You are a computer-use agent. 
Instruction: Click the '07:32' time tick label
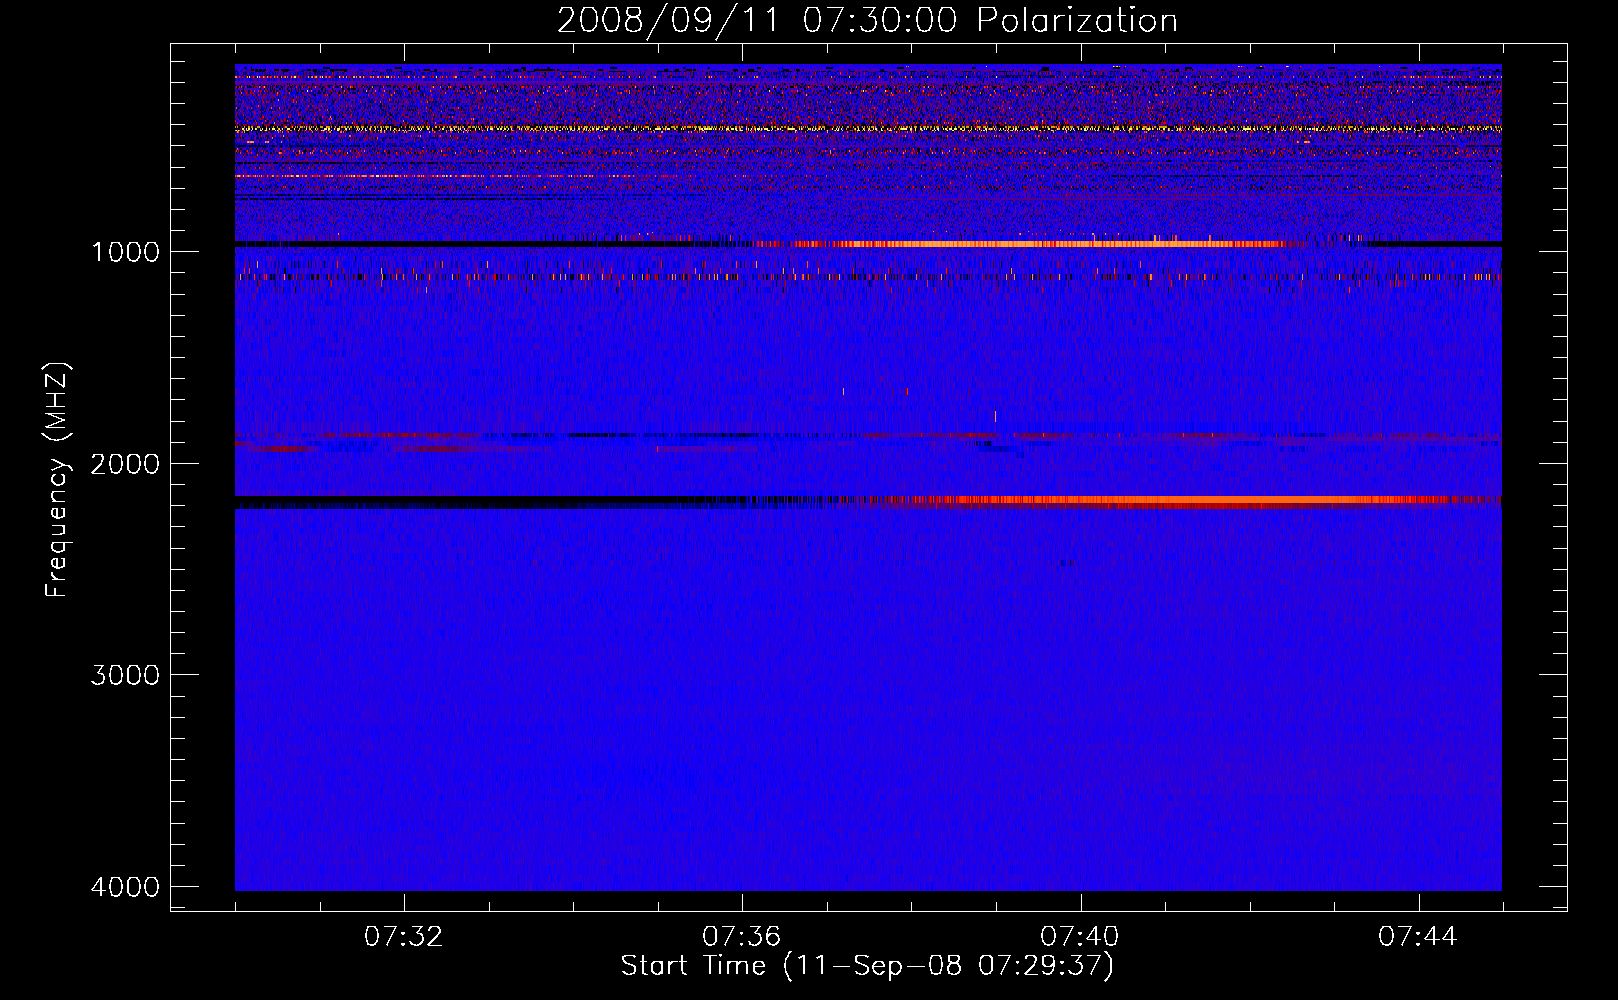point(403,937)
